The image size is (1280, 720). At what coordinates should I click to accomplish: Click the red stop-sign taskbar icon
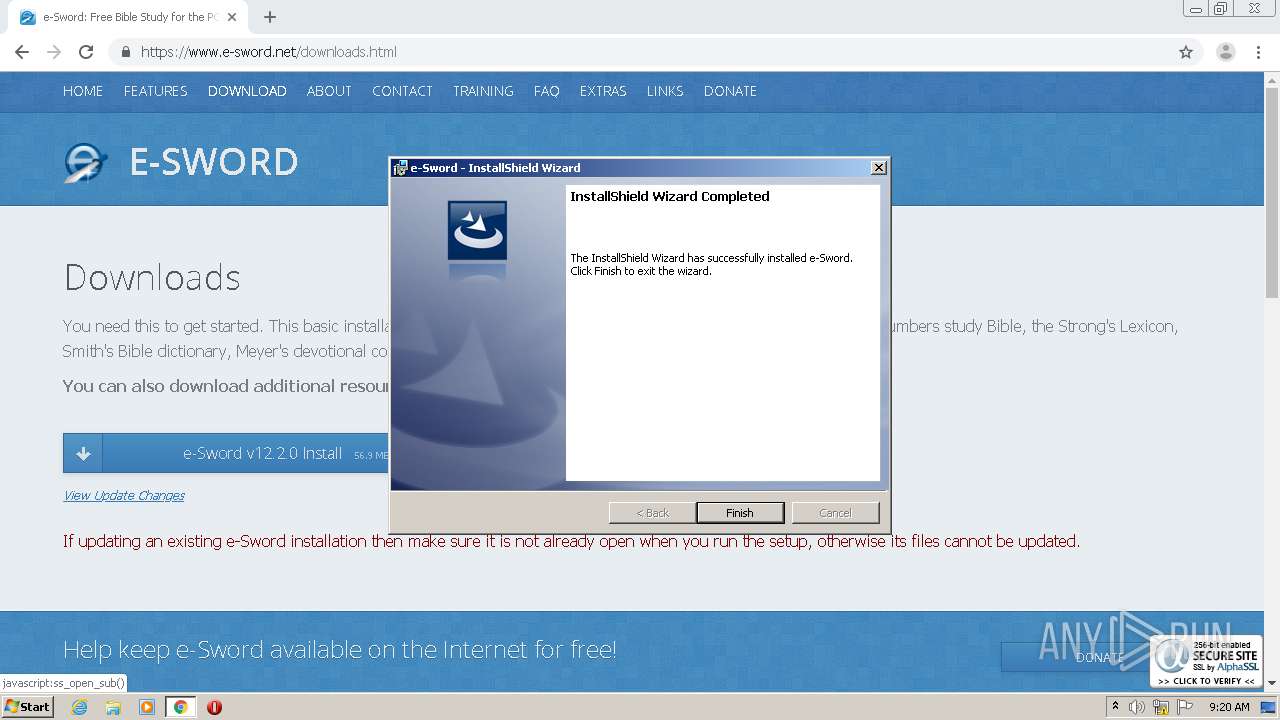pyautogui.click(x=214, y=707)
